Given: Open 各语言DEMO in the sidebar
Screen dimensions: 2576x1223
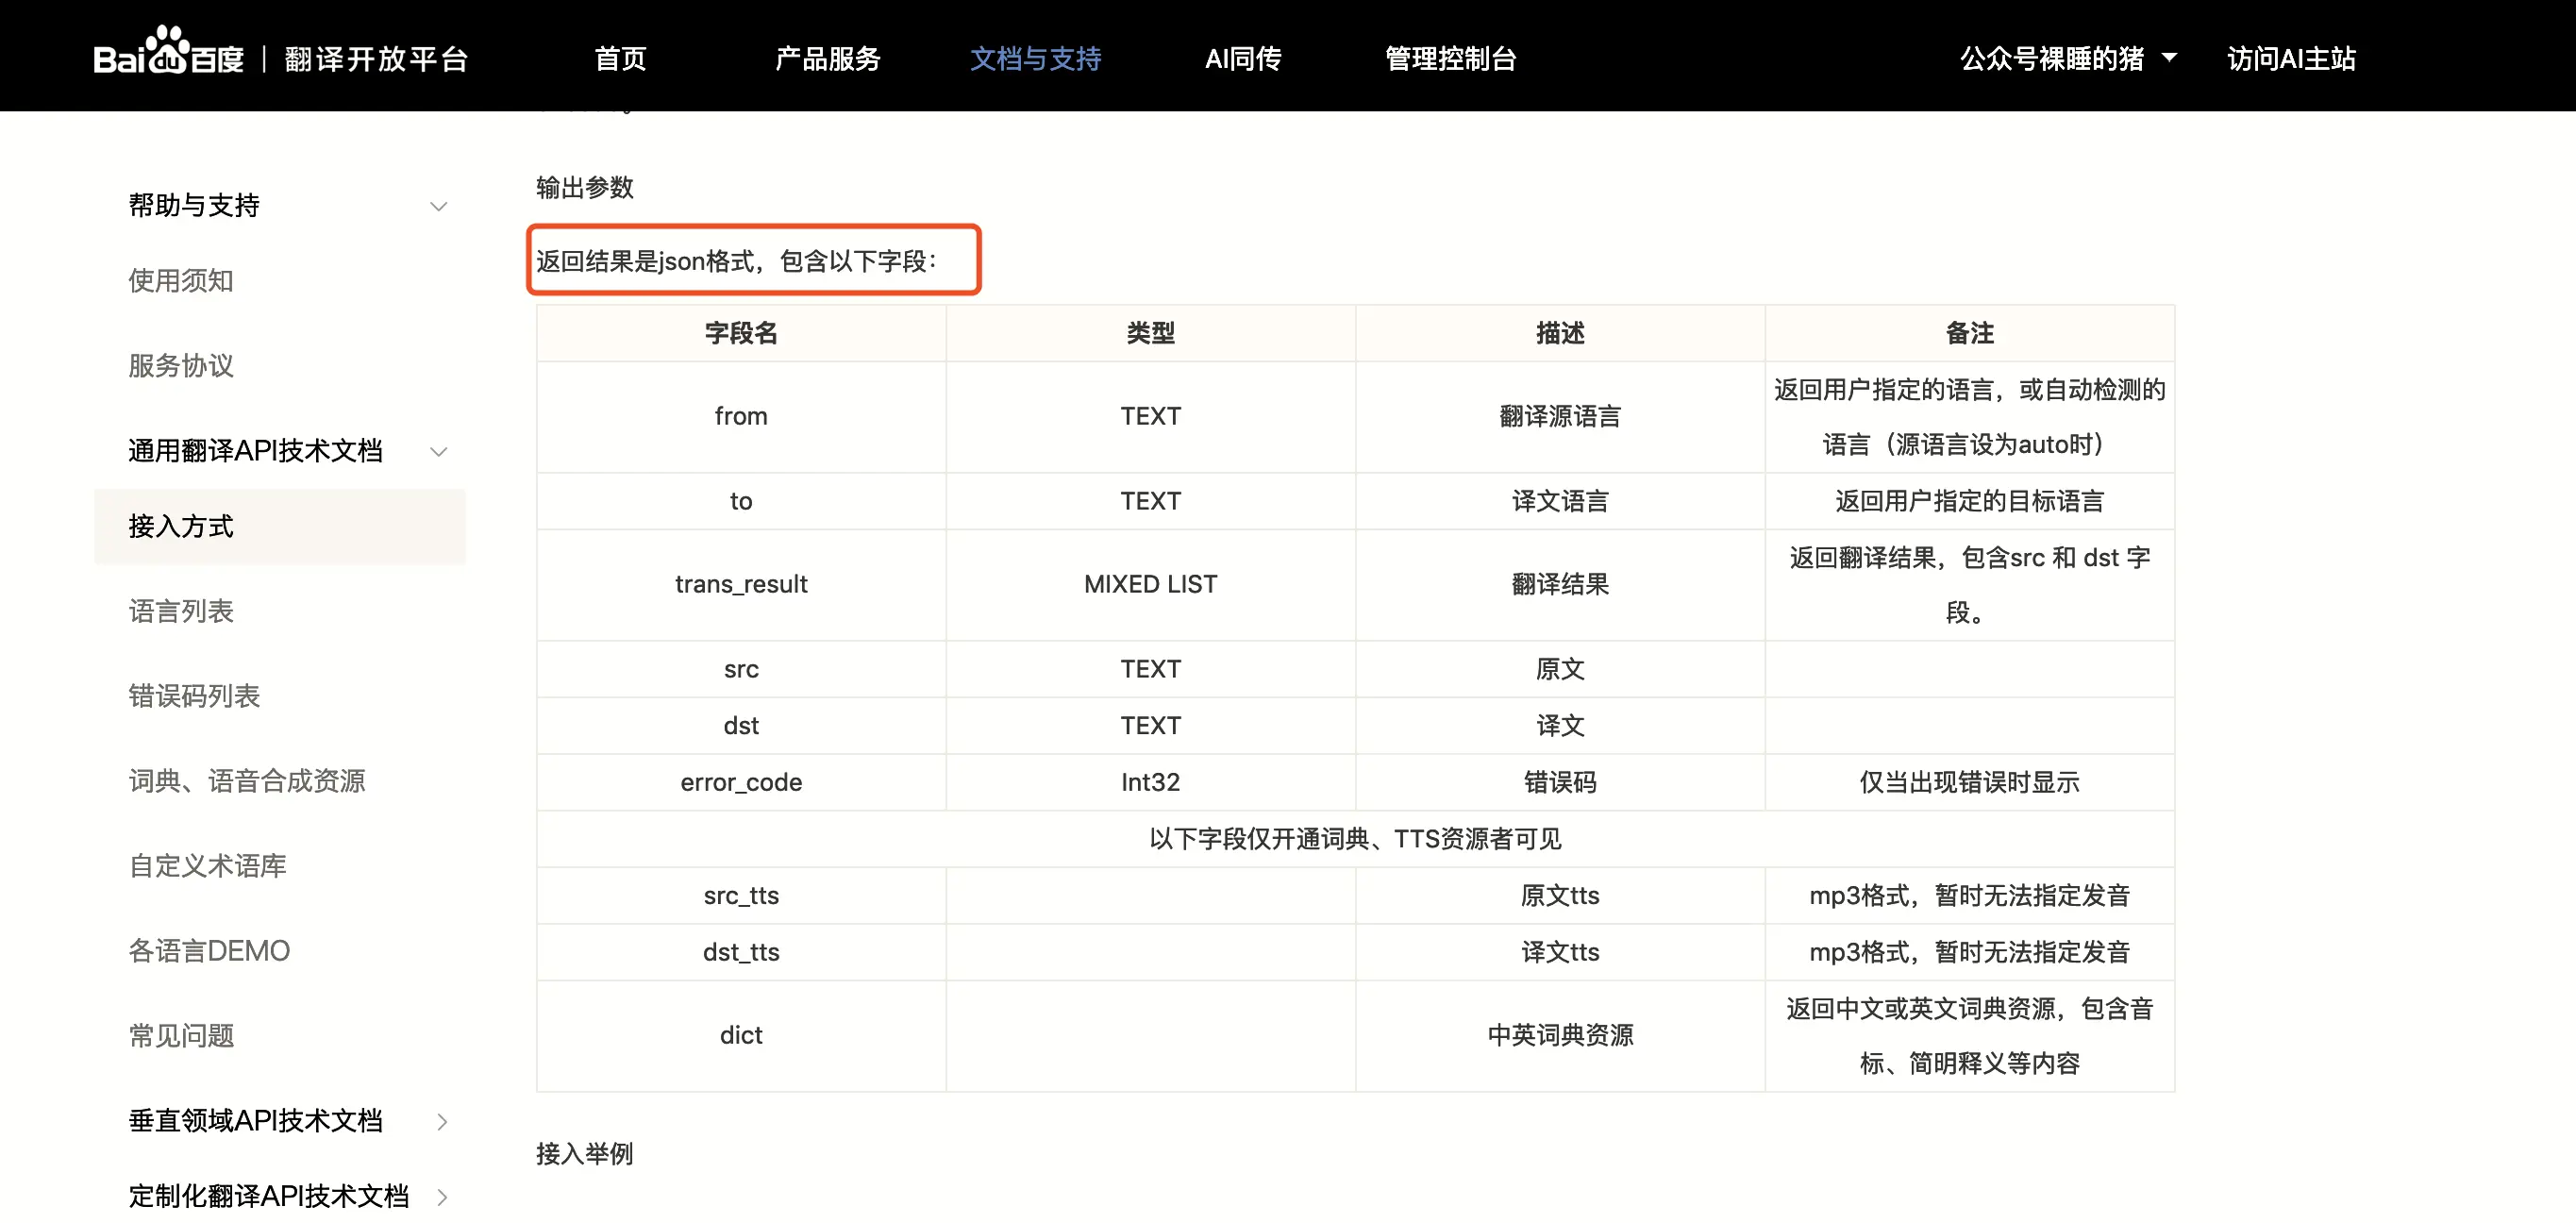Looking at the screenshot, I should click(209, 951).
